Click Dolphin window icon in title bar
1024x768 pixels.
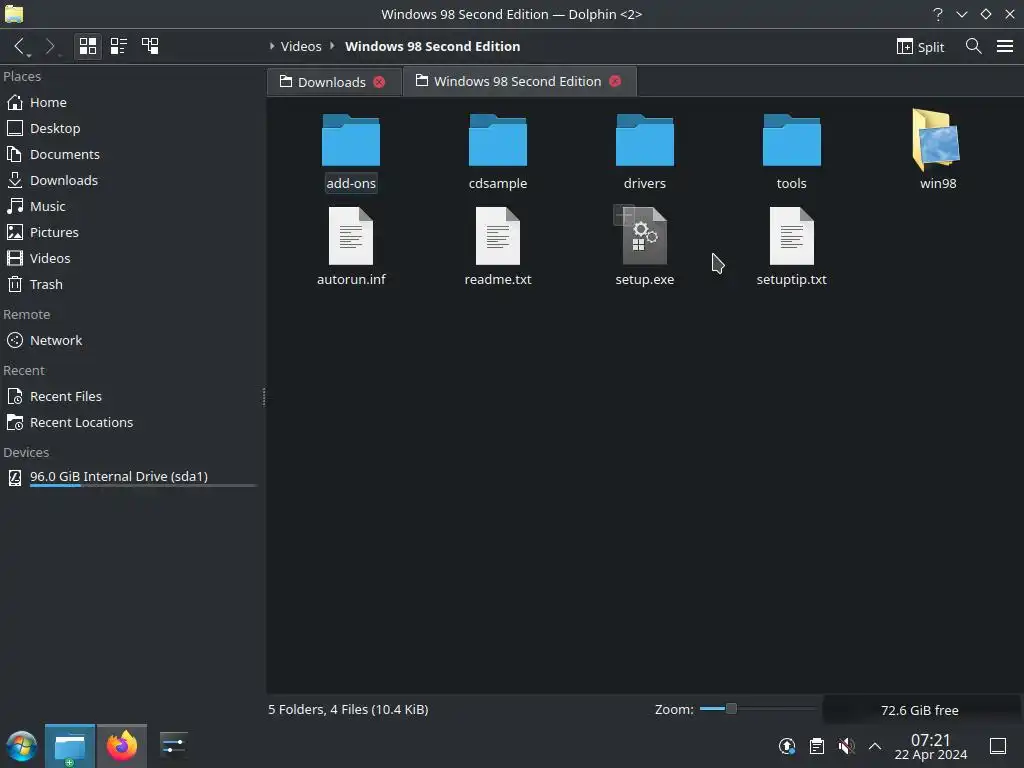pos(14,14)
